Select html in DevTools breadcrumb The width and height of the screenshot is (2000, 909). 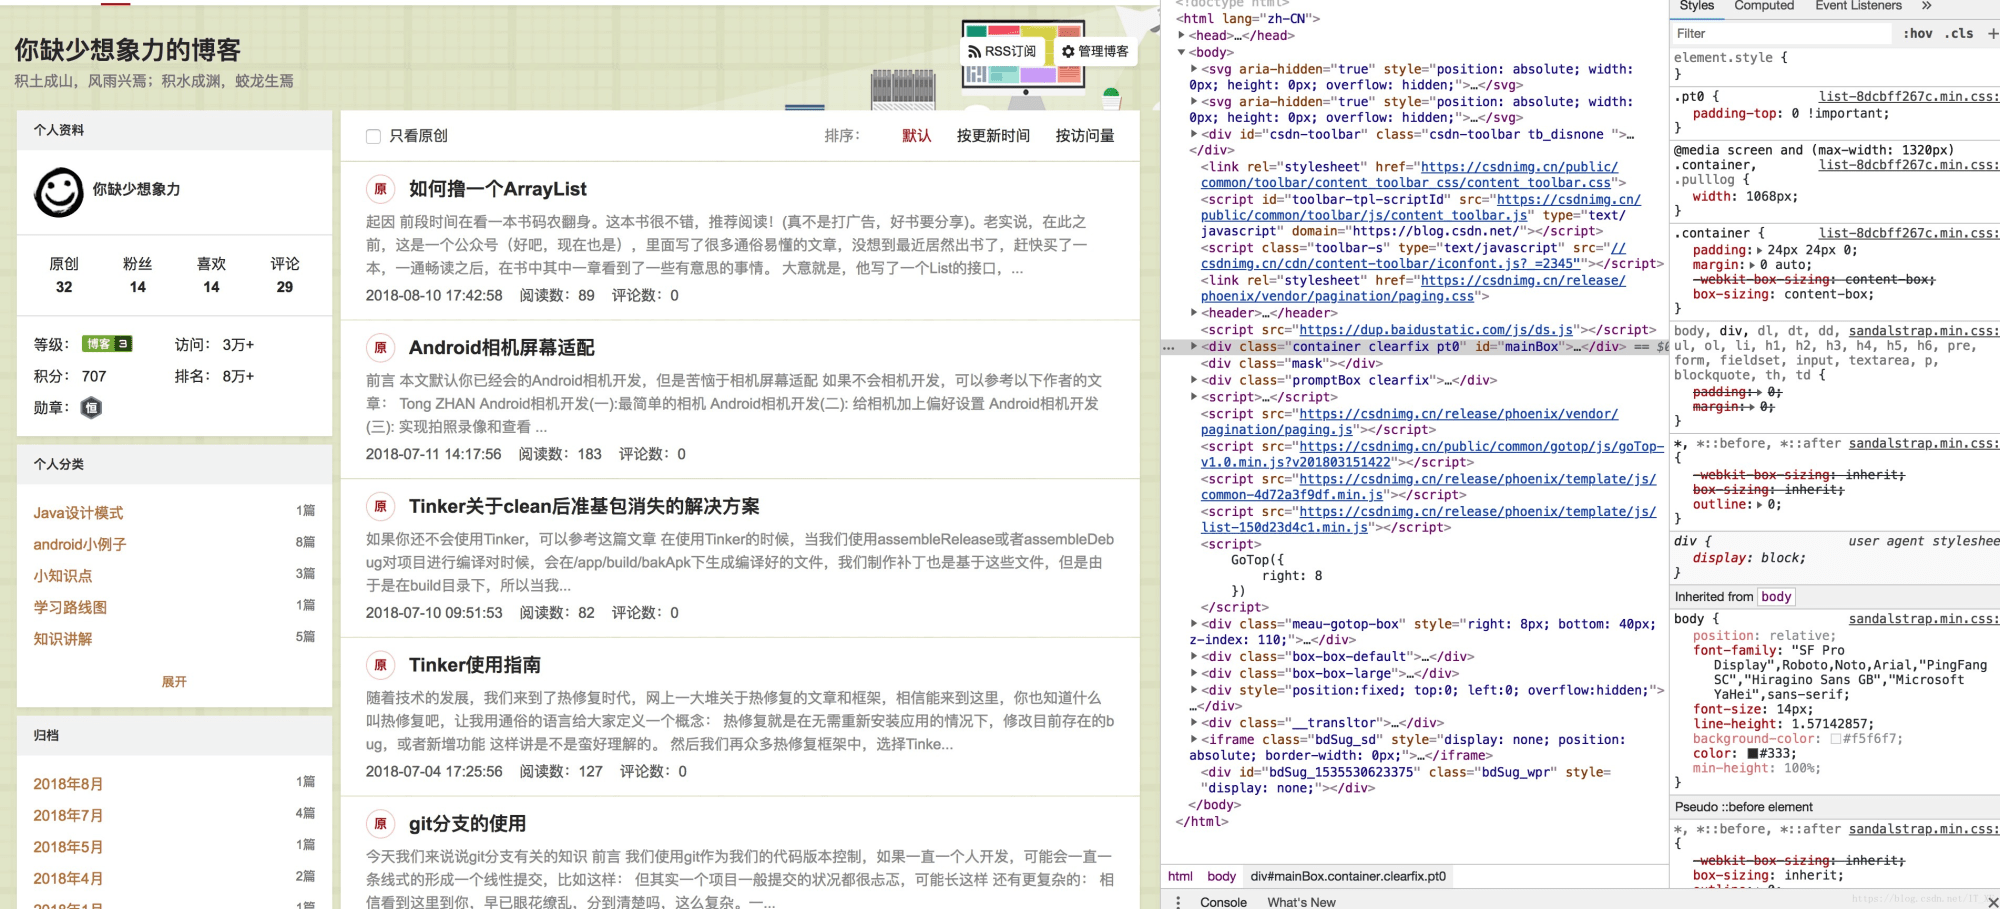(1180, 877)
